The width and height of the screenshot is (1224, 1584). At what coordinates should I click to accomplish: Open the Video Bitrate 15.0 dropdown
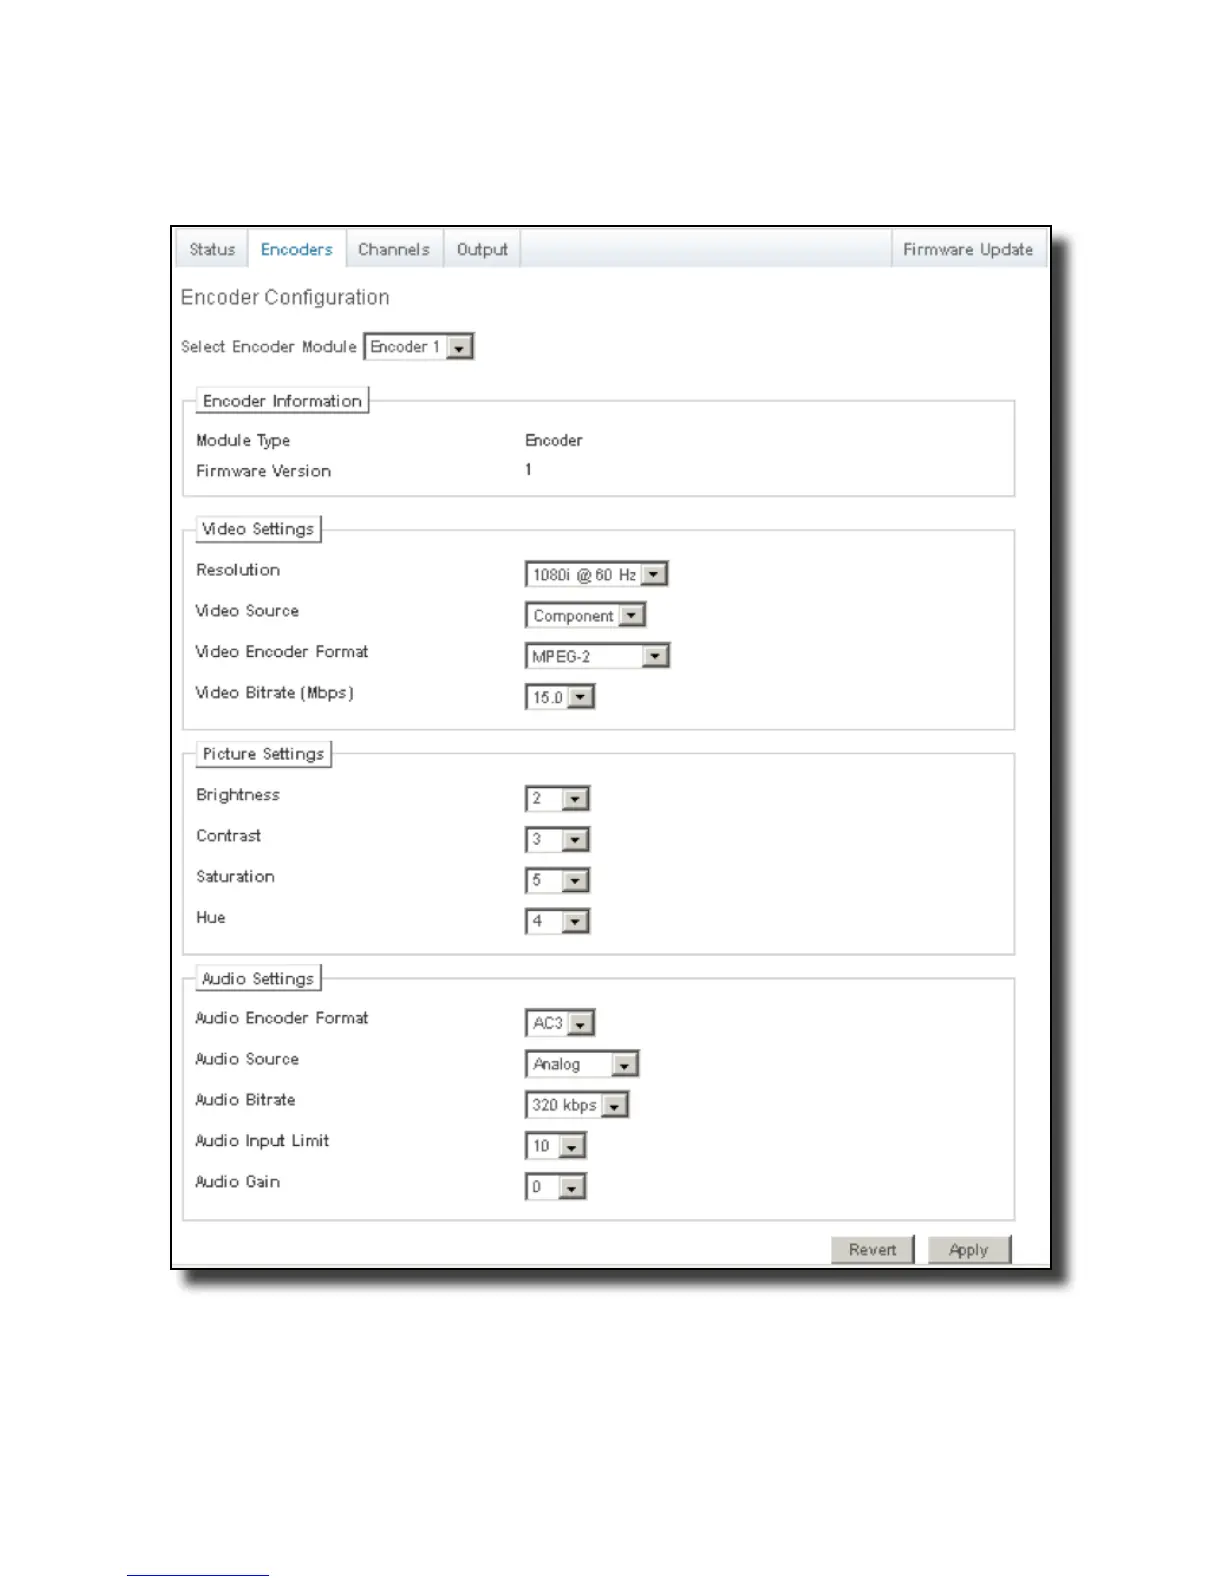pos(560,698)
